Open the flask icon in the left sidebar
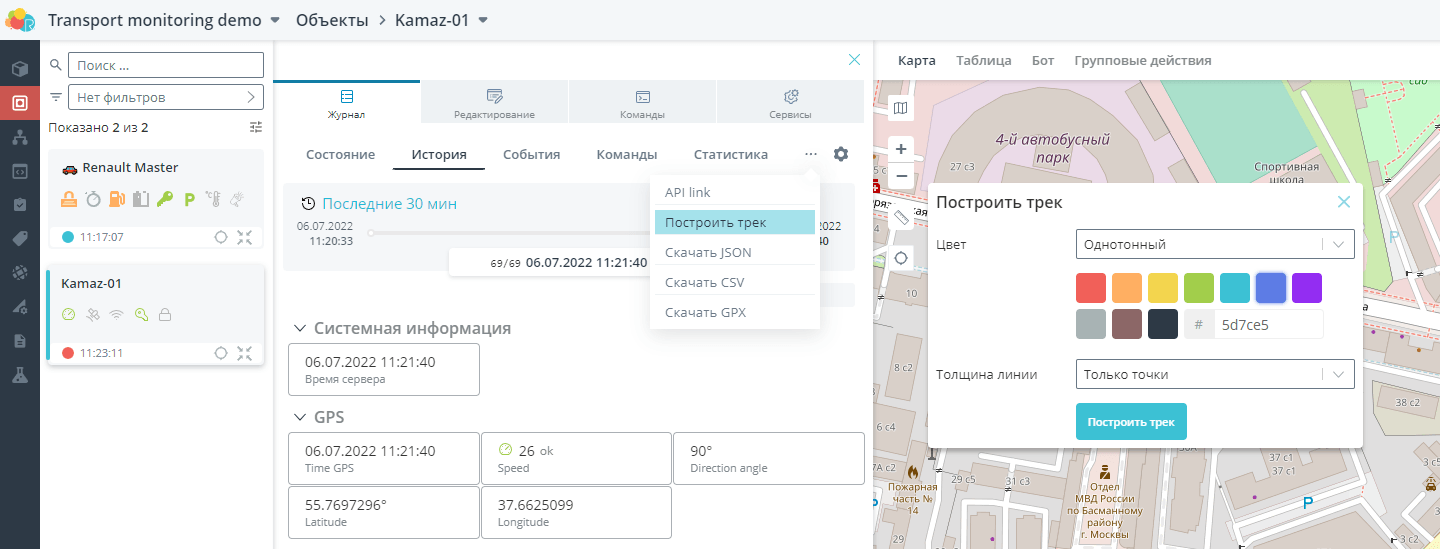 click(x=19, y=375)
